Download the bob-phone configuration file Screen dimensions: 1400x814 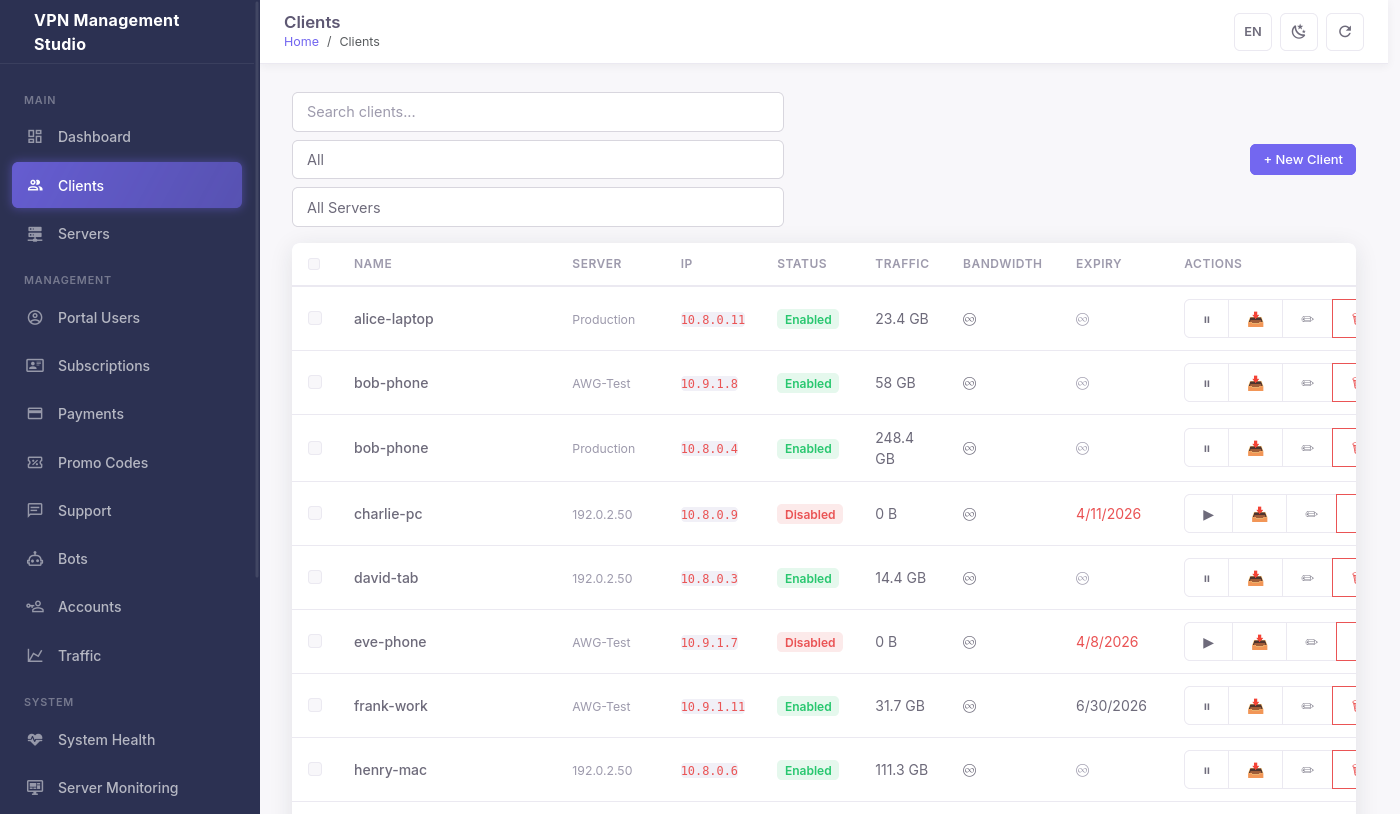click(1255, 382)
